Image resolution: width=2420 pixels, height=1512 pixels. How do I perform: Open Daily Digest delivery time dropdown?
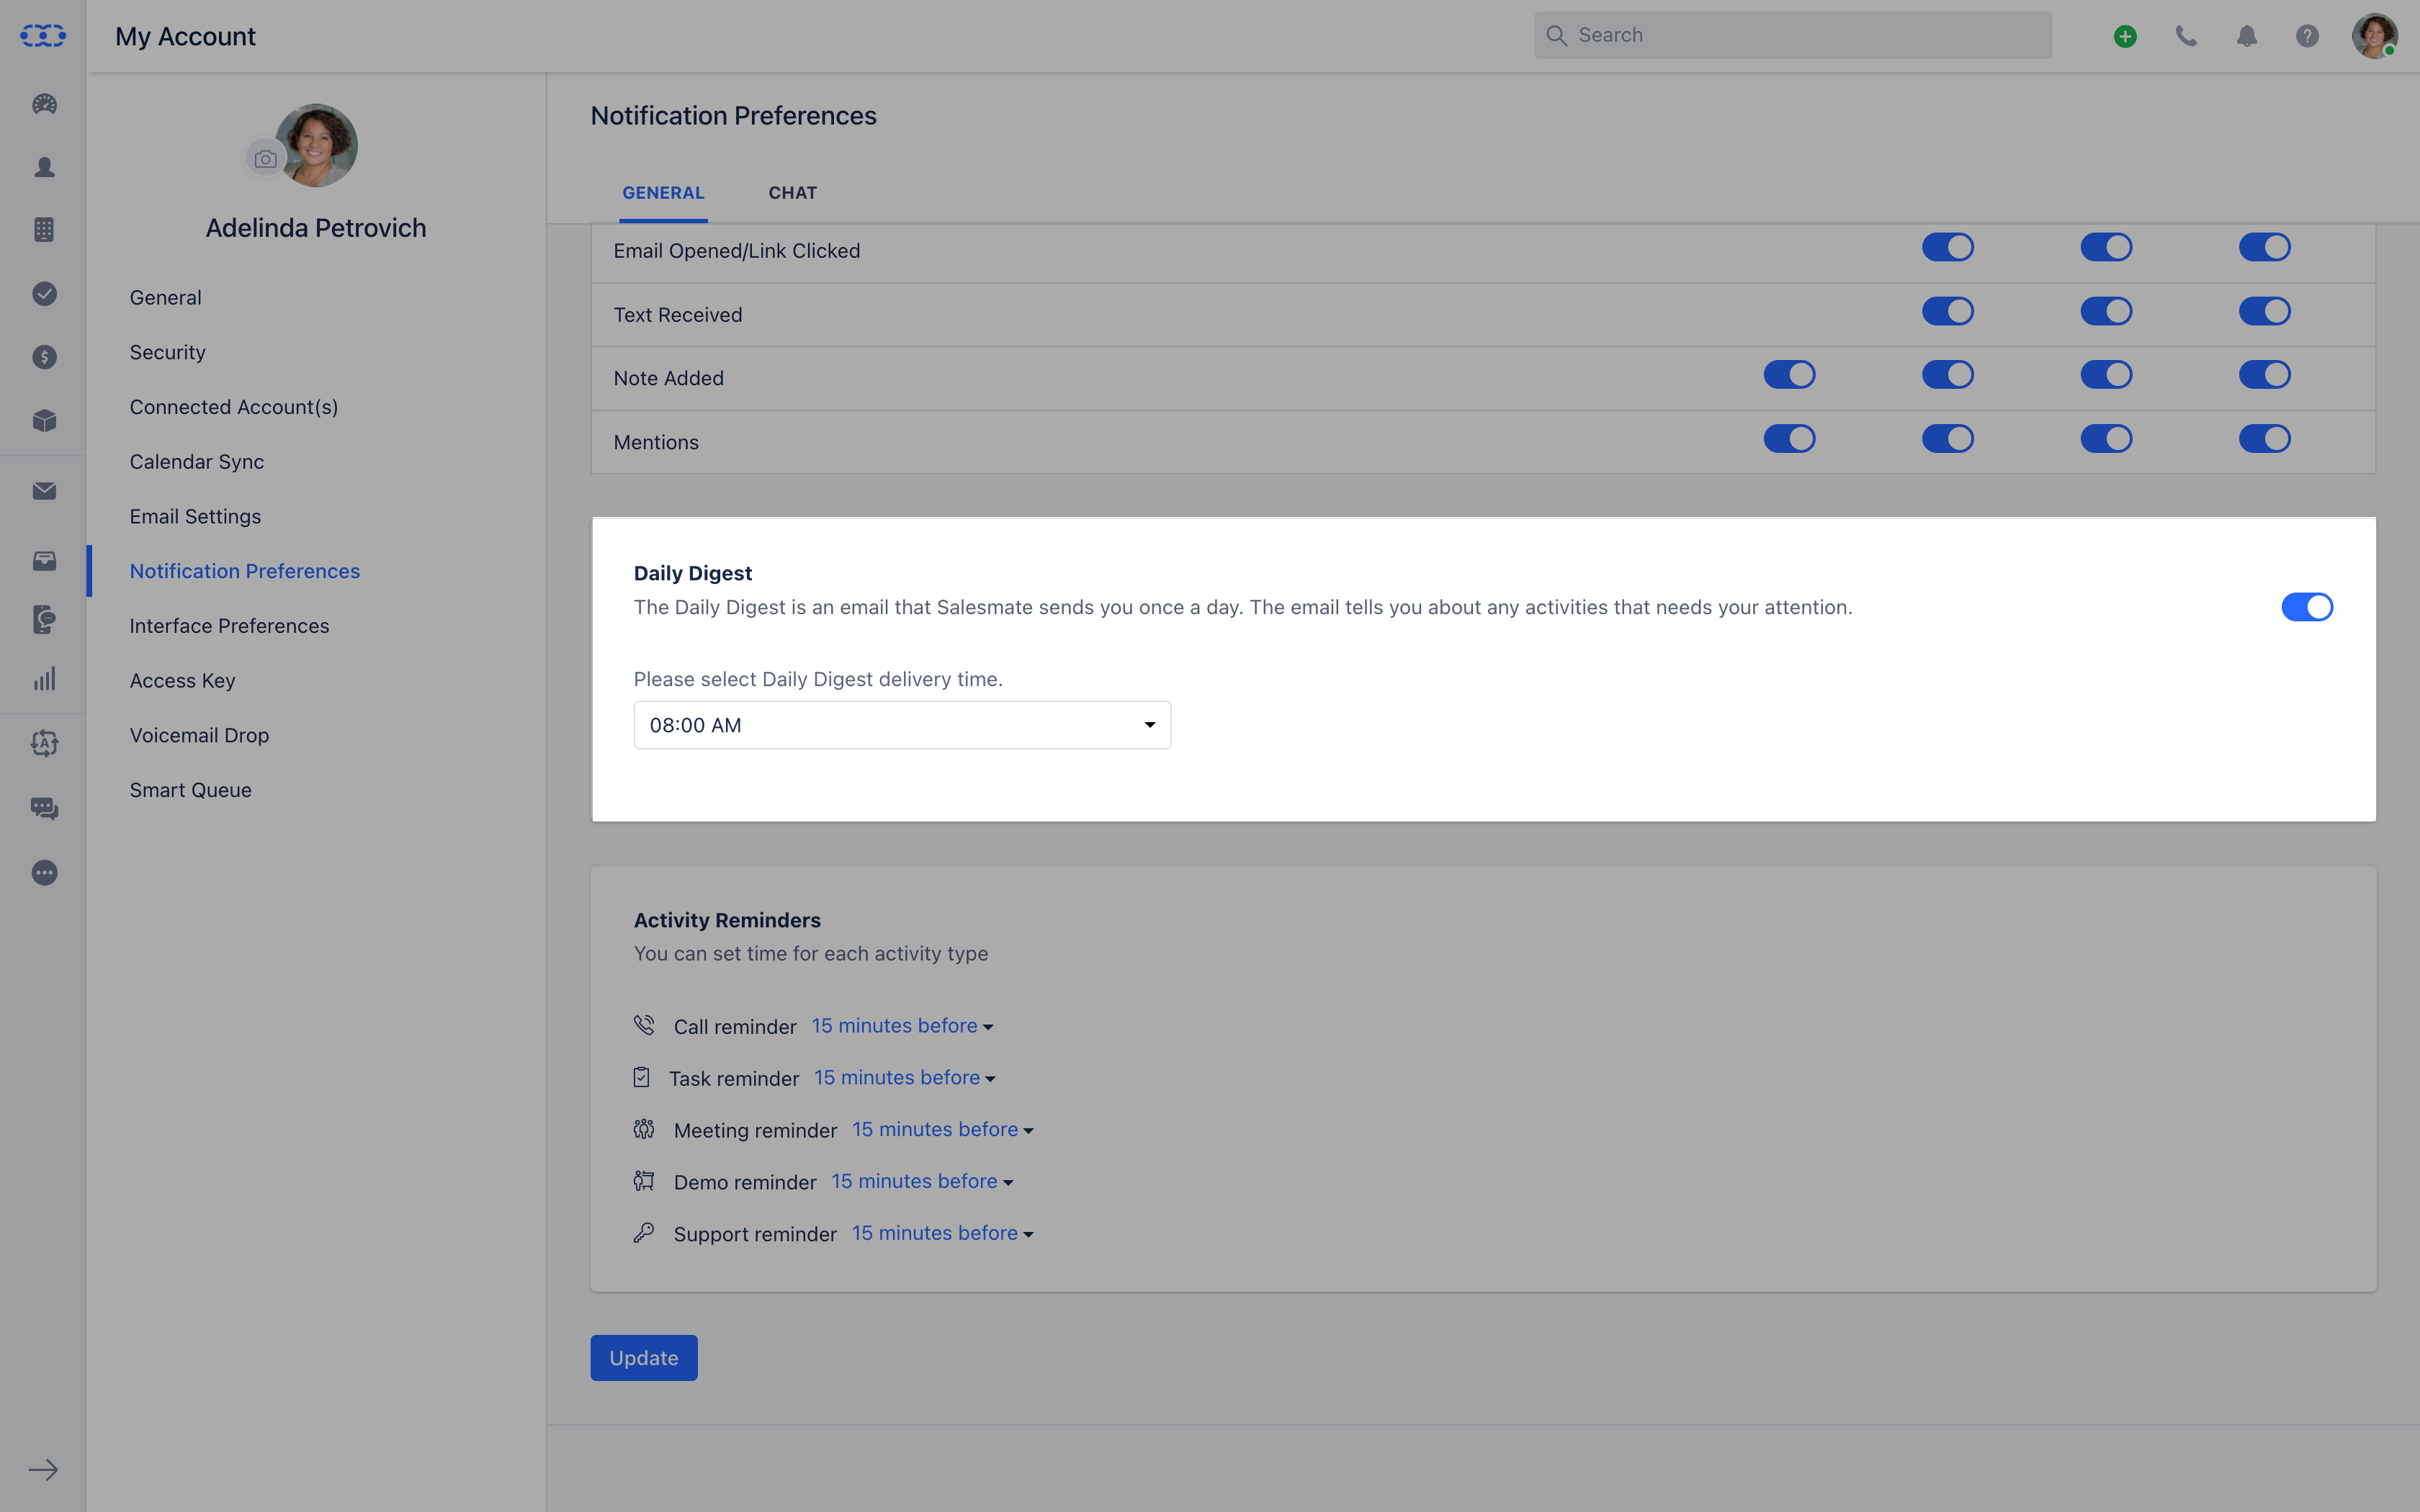902,725
